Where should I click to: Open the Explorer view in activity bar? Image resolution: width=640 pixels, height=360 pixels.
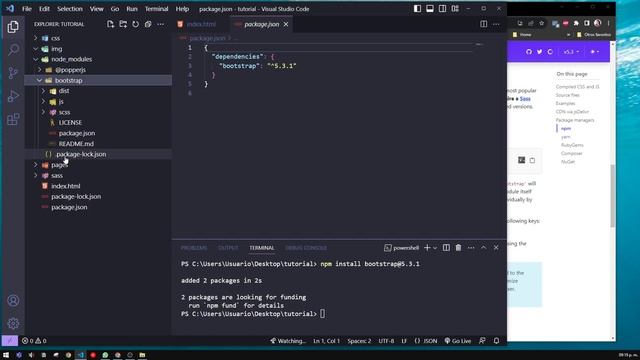click(13, 27)
